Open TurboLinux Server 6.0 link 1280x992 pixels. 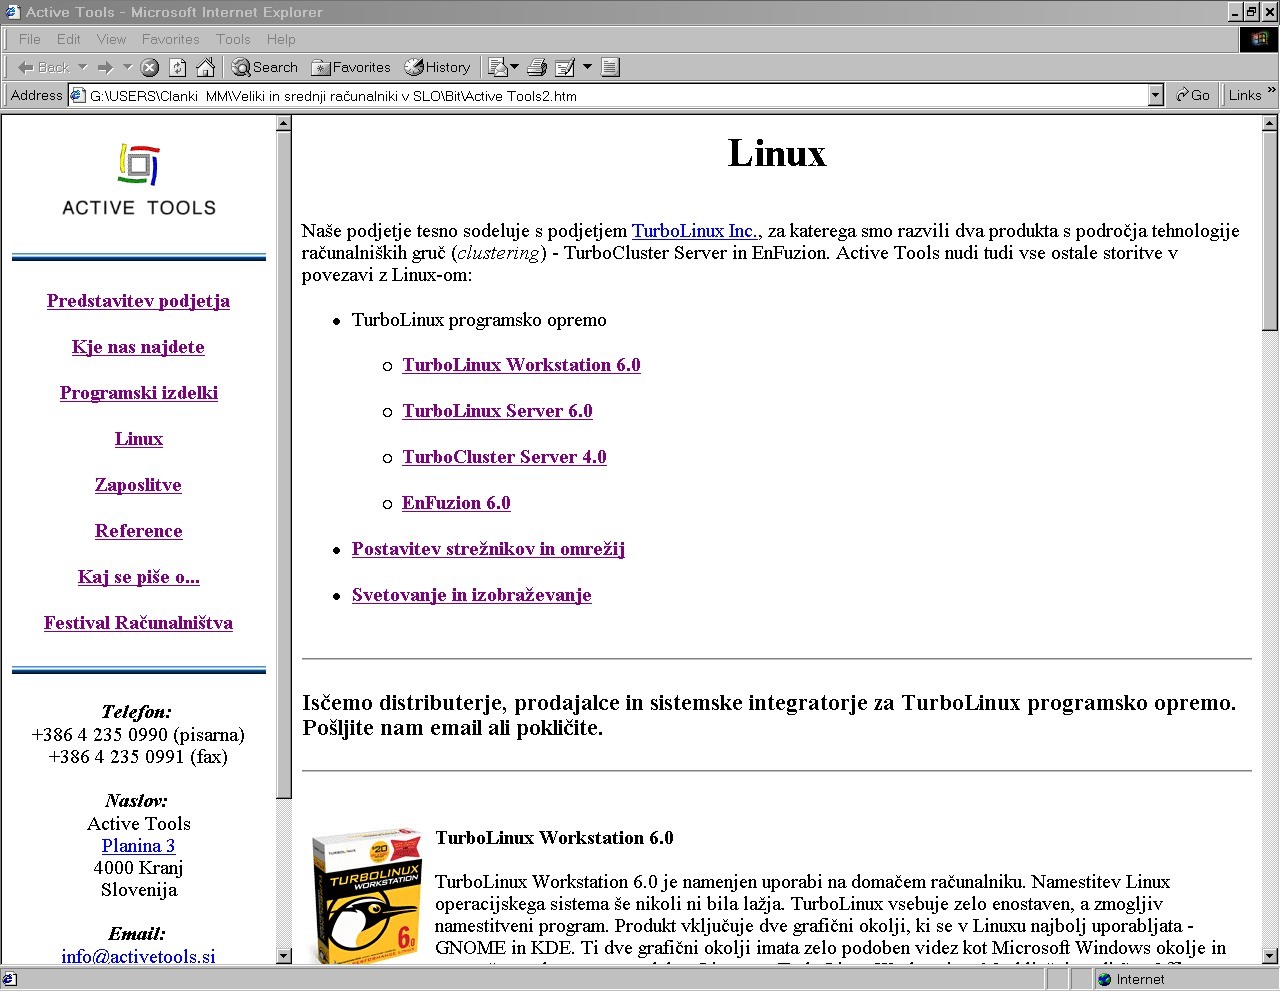pyautogui.click(x=497, y=411)
